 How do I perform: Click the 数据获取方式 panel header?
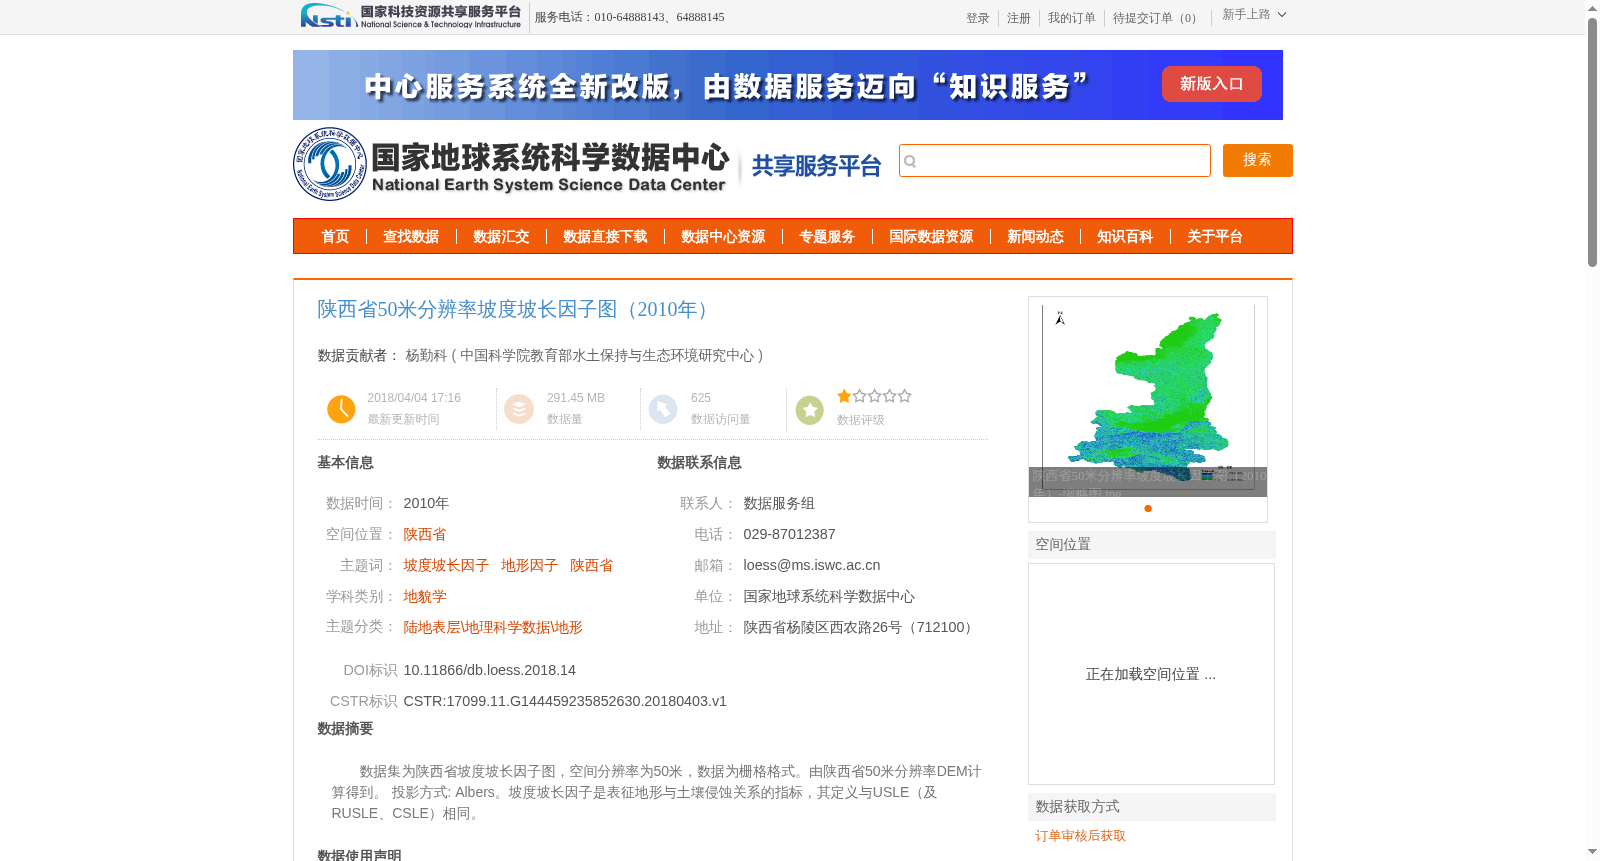point(1152,807)
